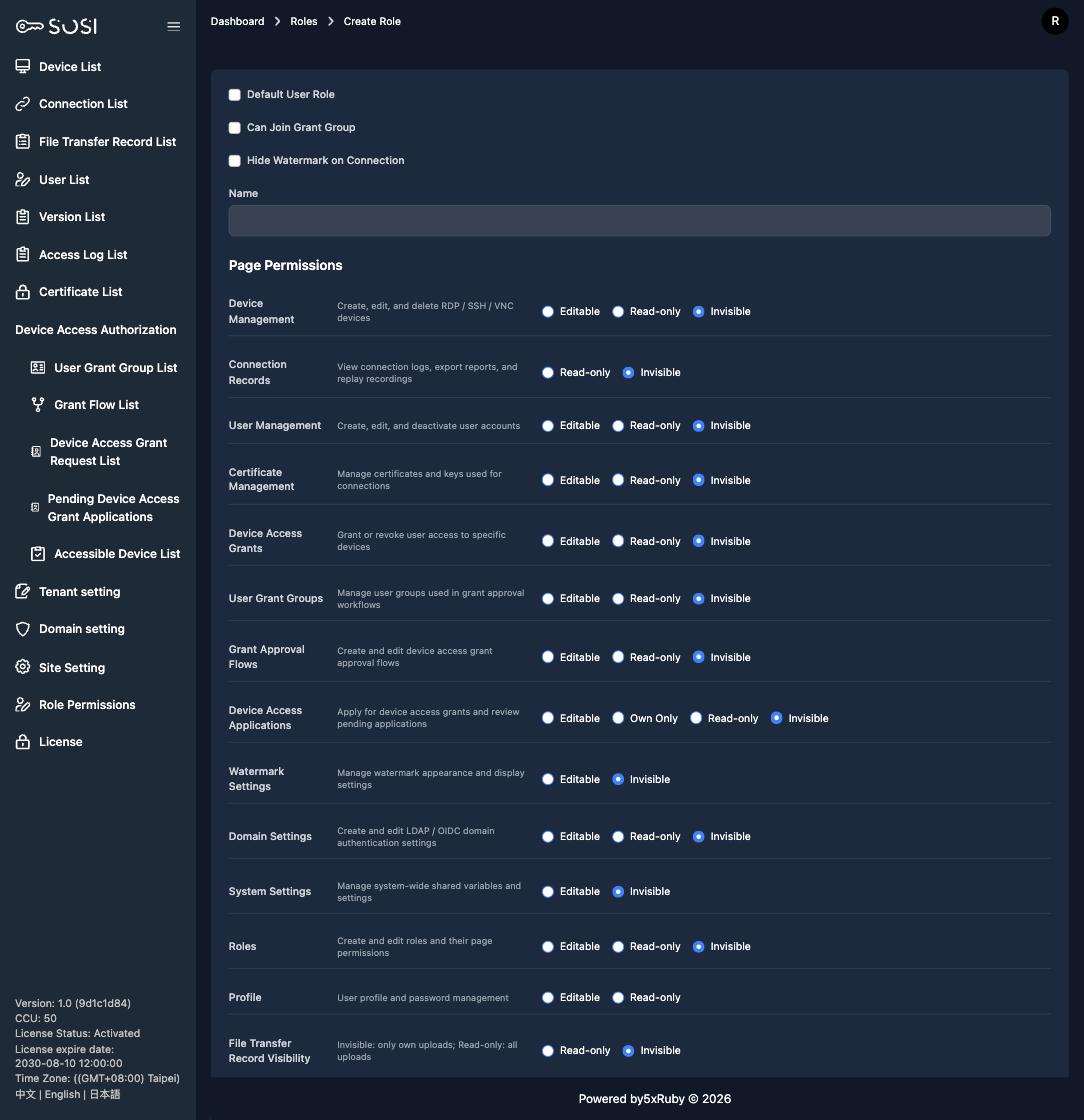Open Site Setting page
The image size is (1084, 1120).
pyautogui.click(x=71, y=667)
